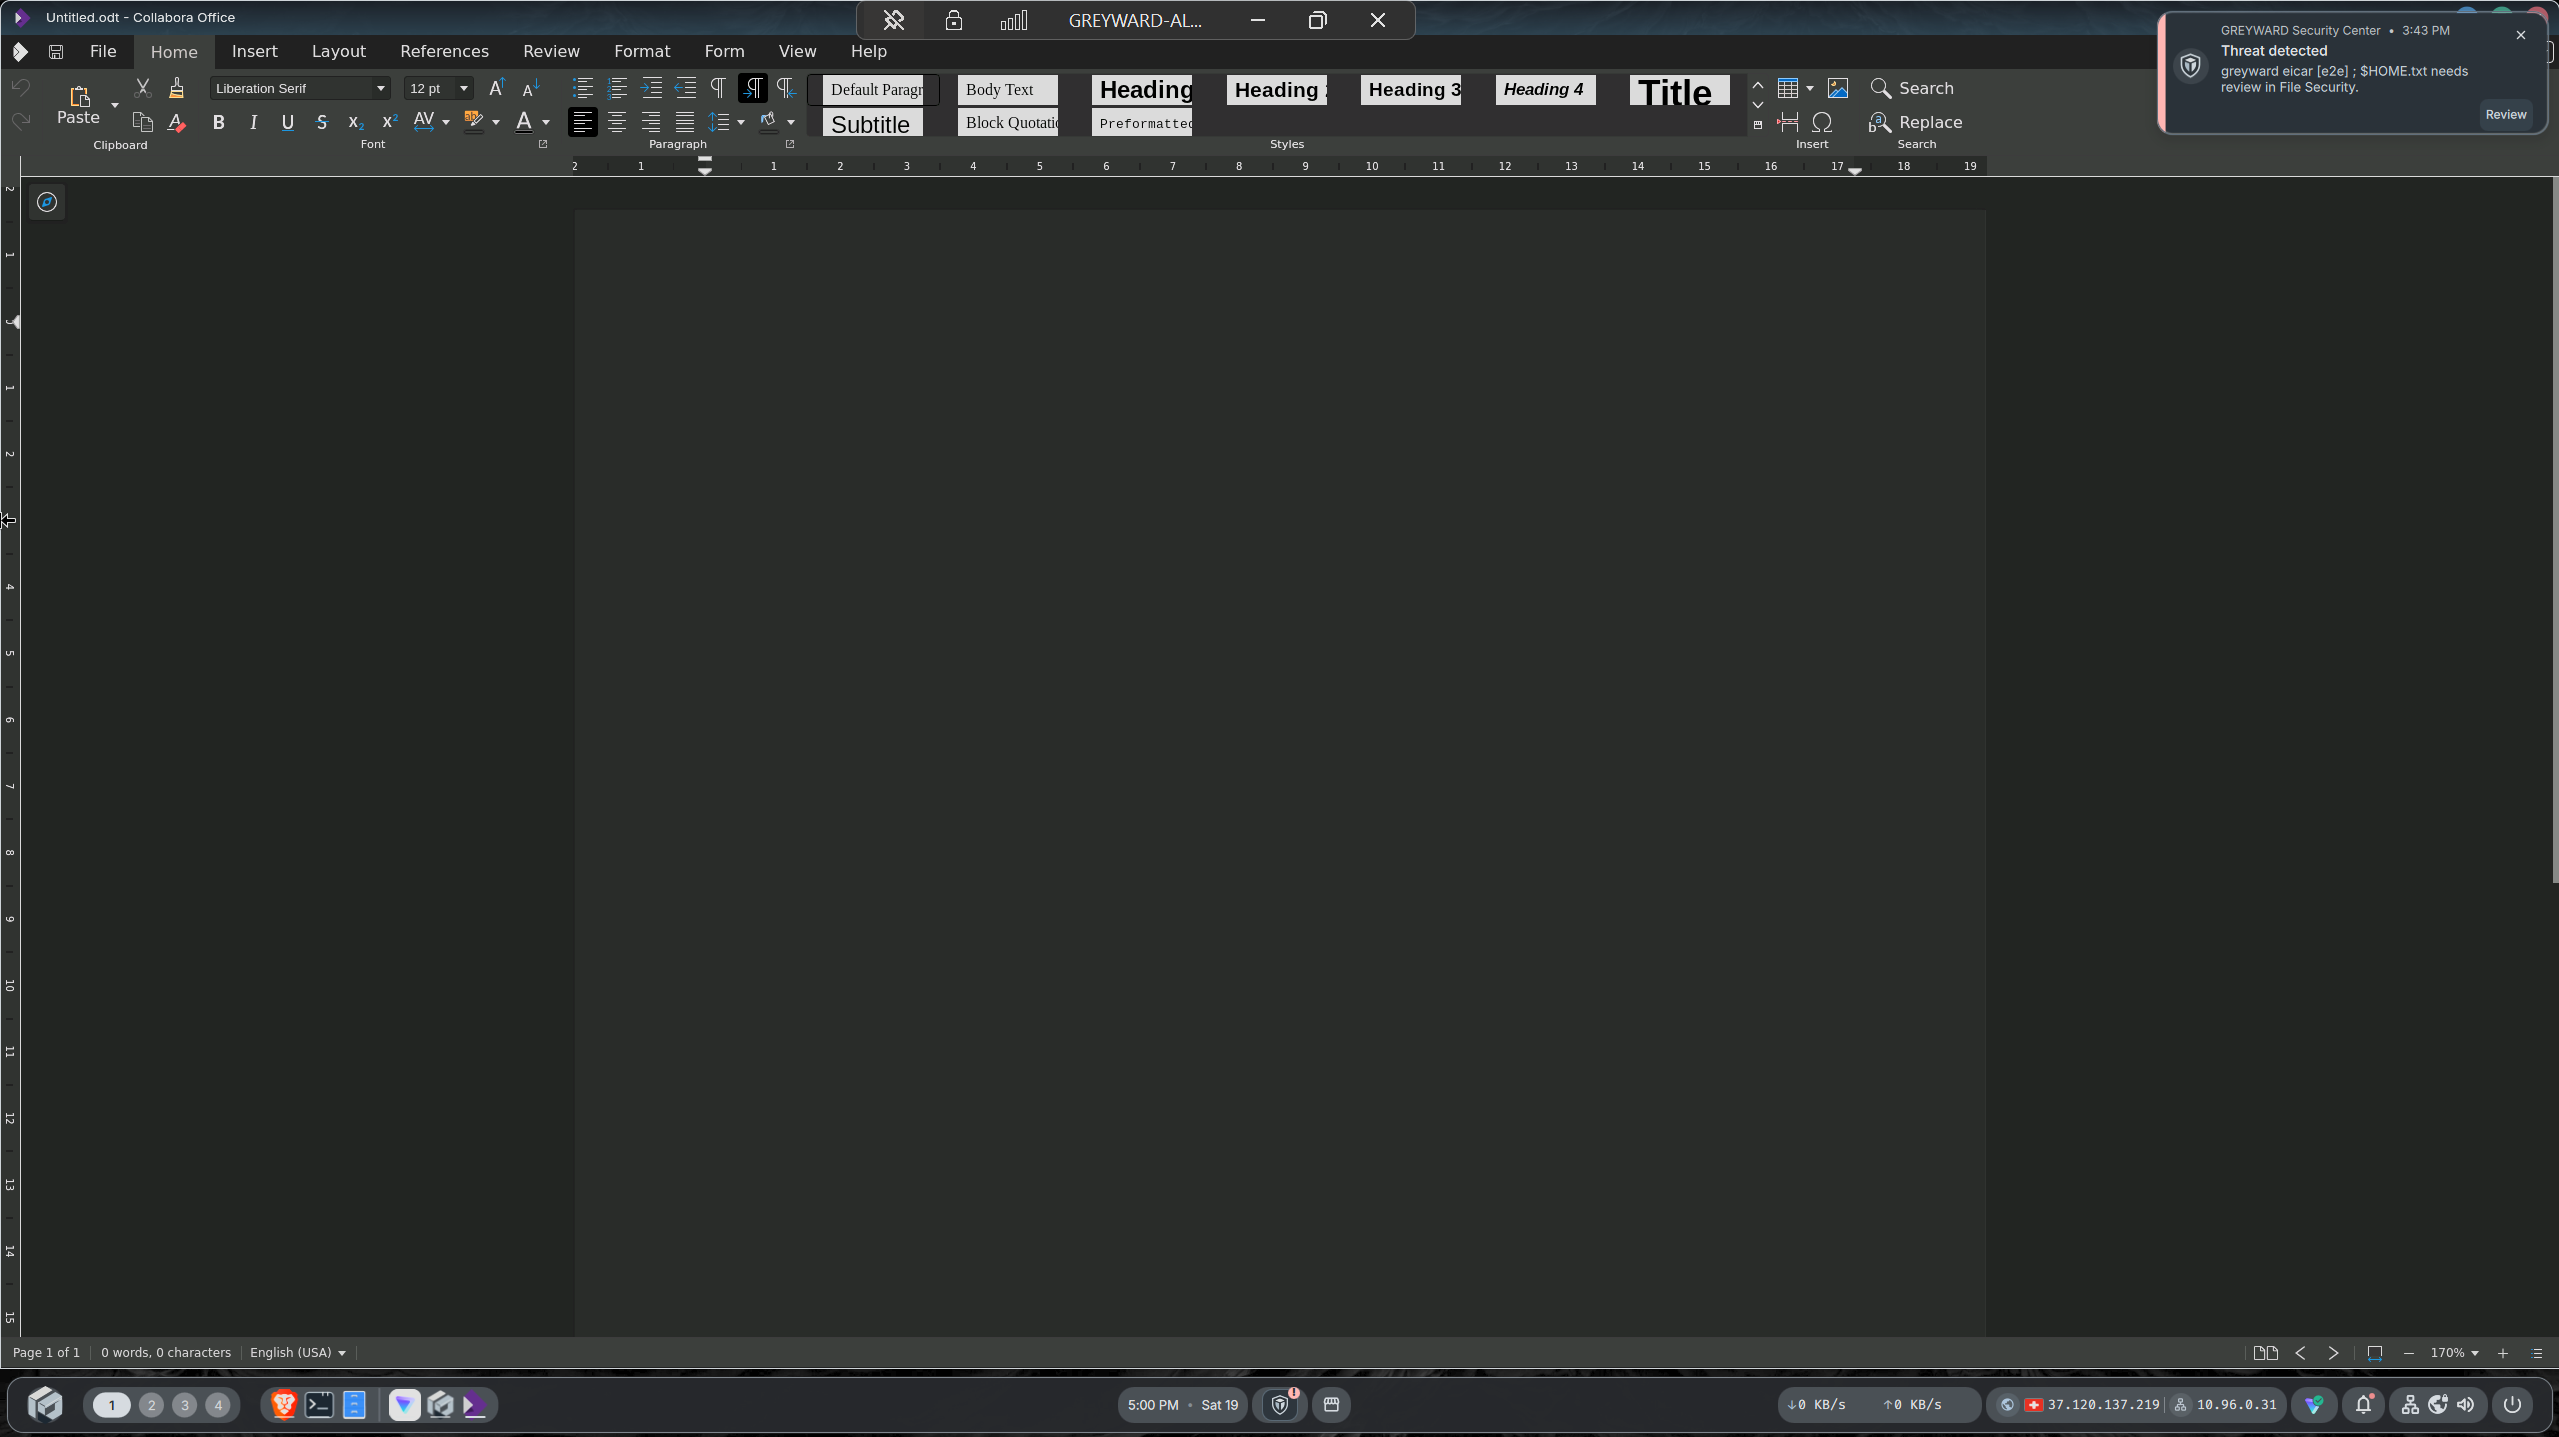The image size is (2559, 1437).
Task: Click the Insert Image icon
Action: (1838, 88)
